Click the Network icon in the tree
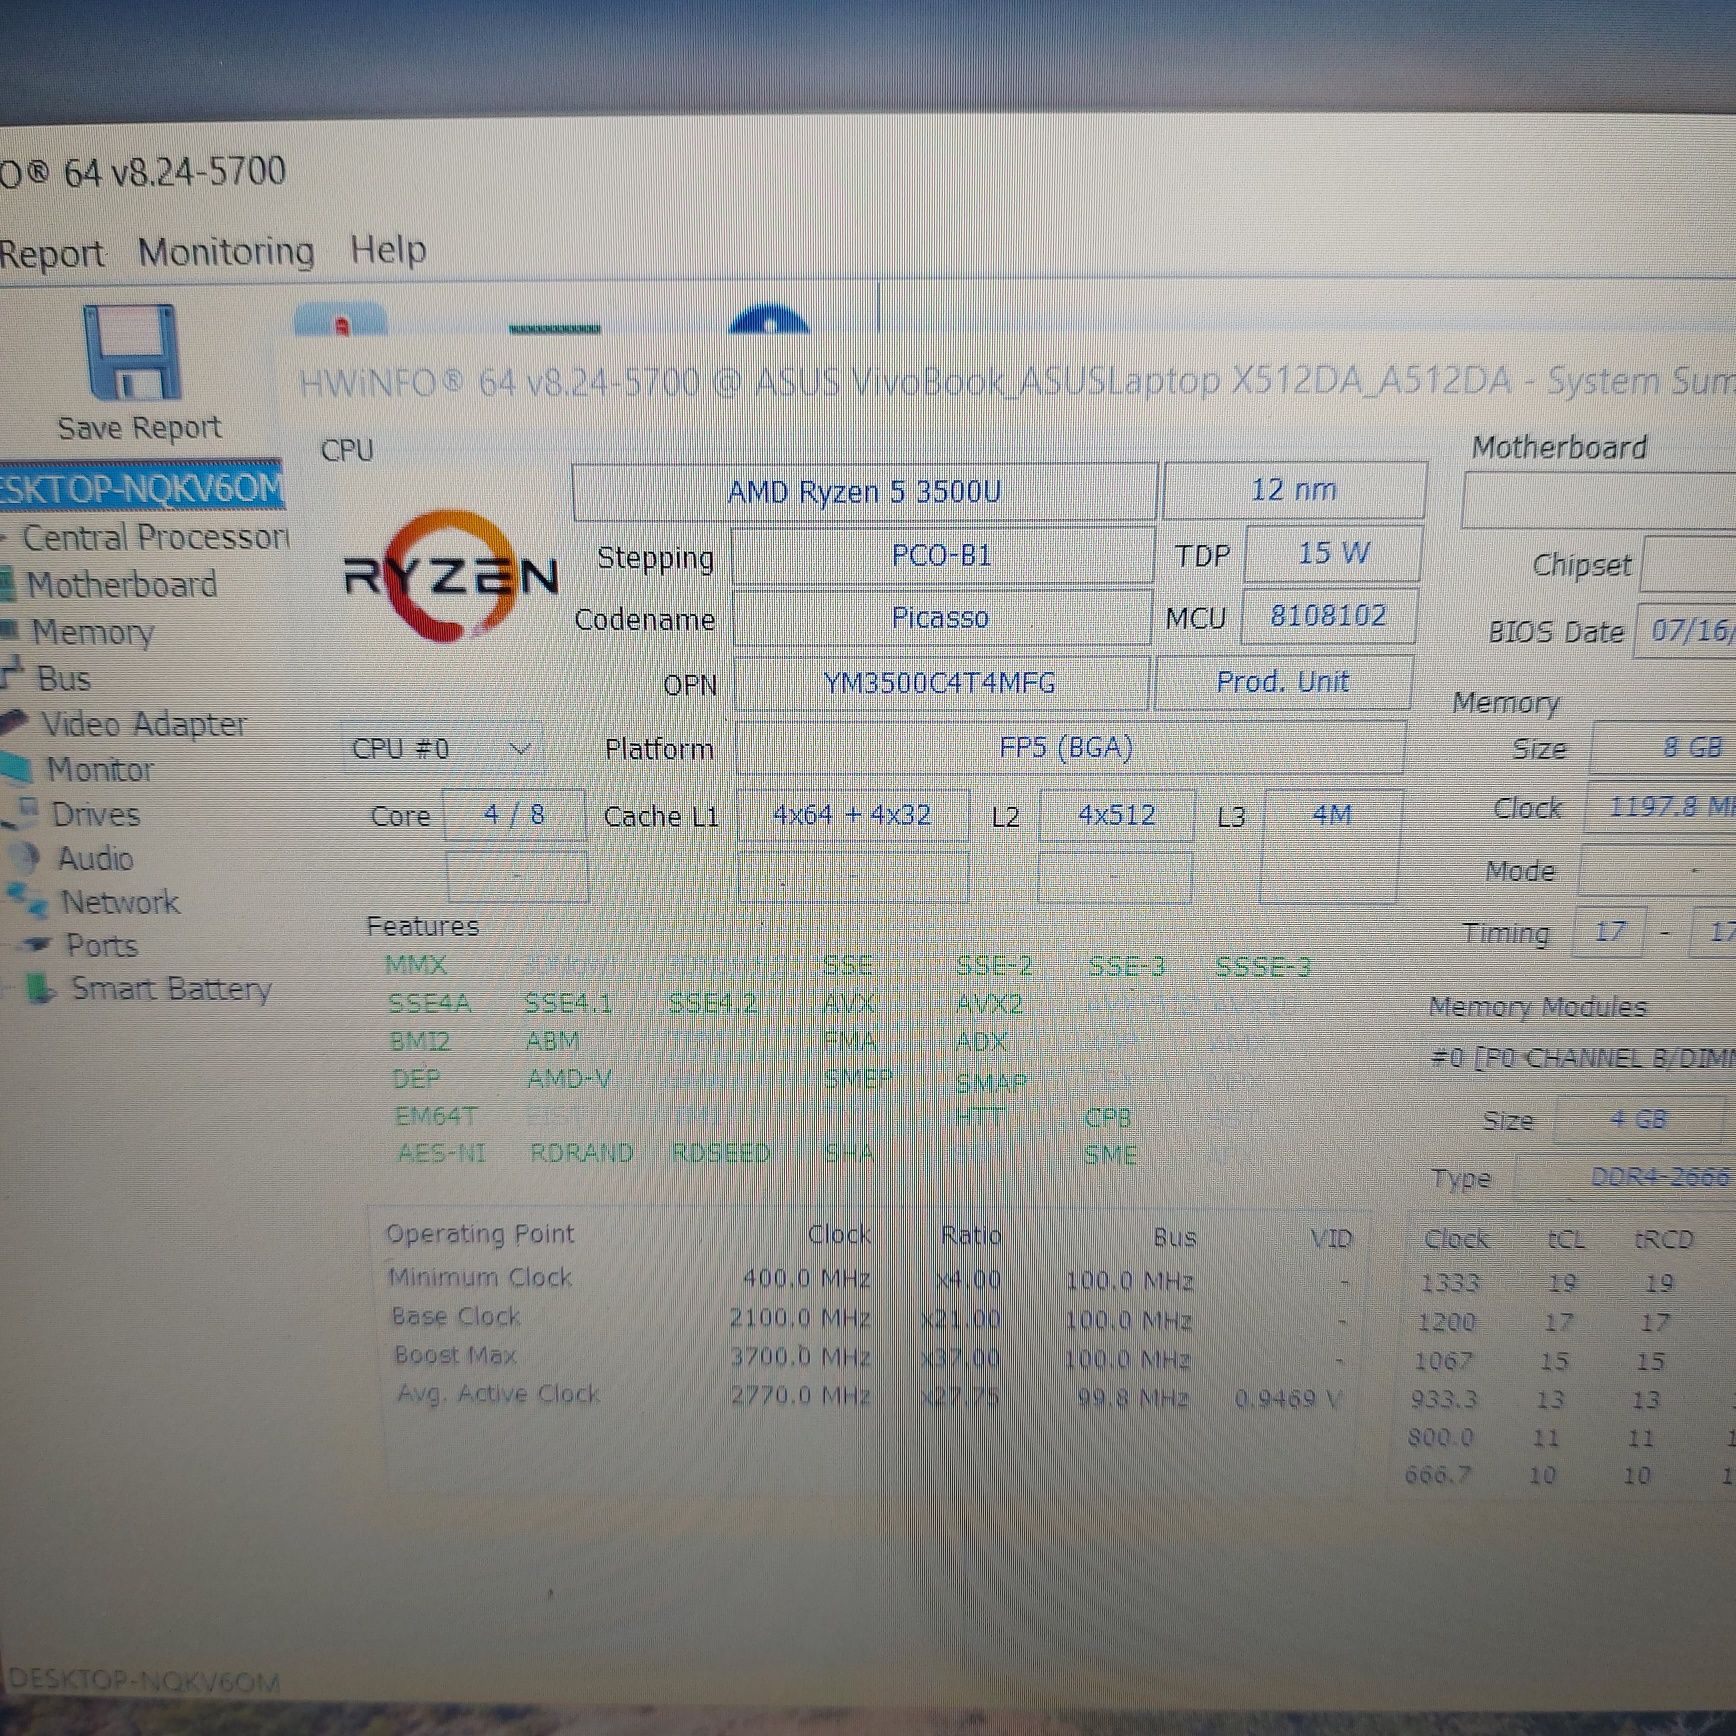 28,901
